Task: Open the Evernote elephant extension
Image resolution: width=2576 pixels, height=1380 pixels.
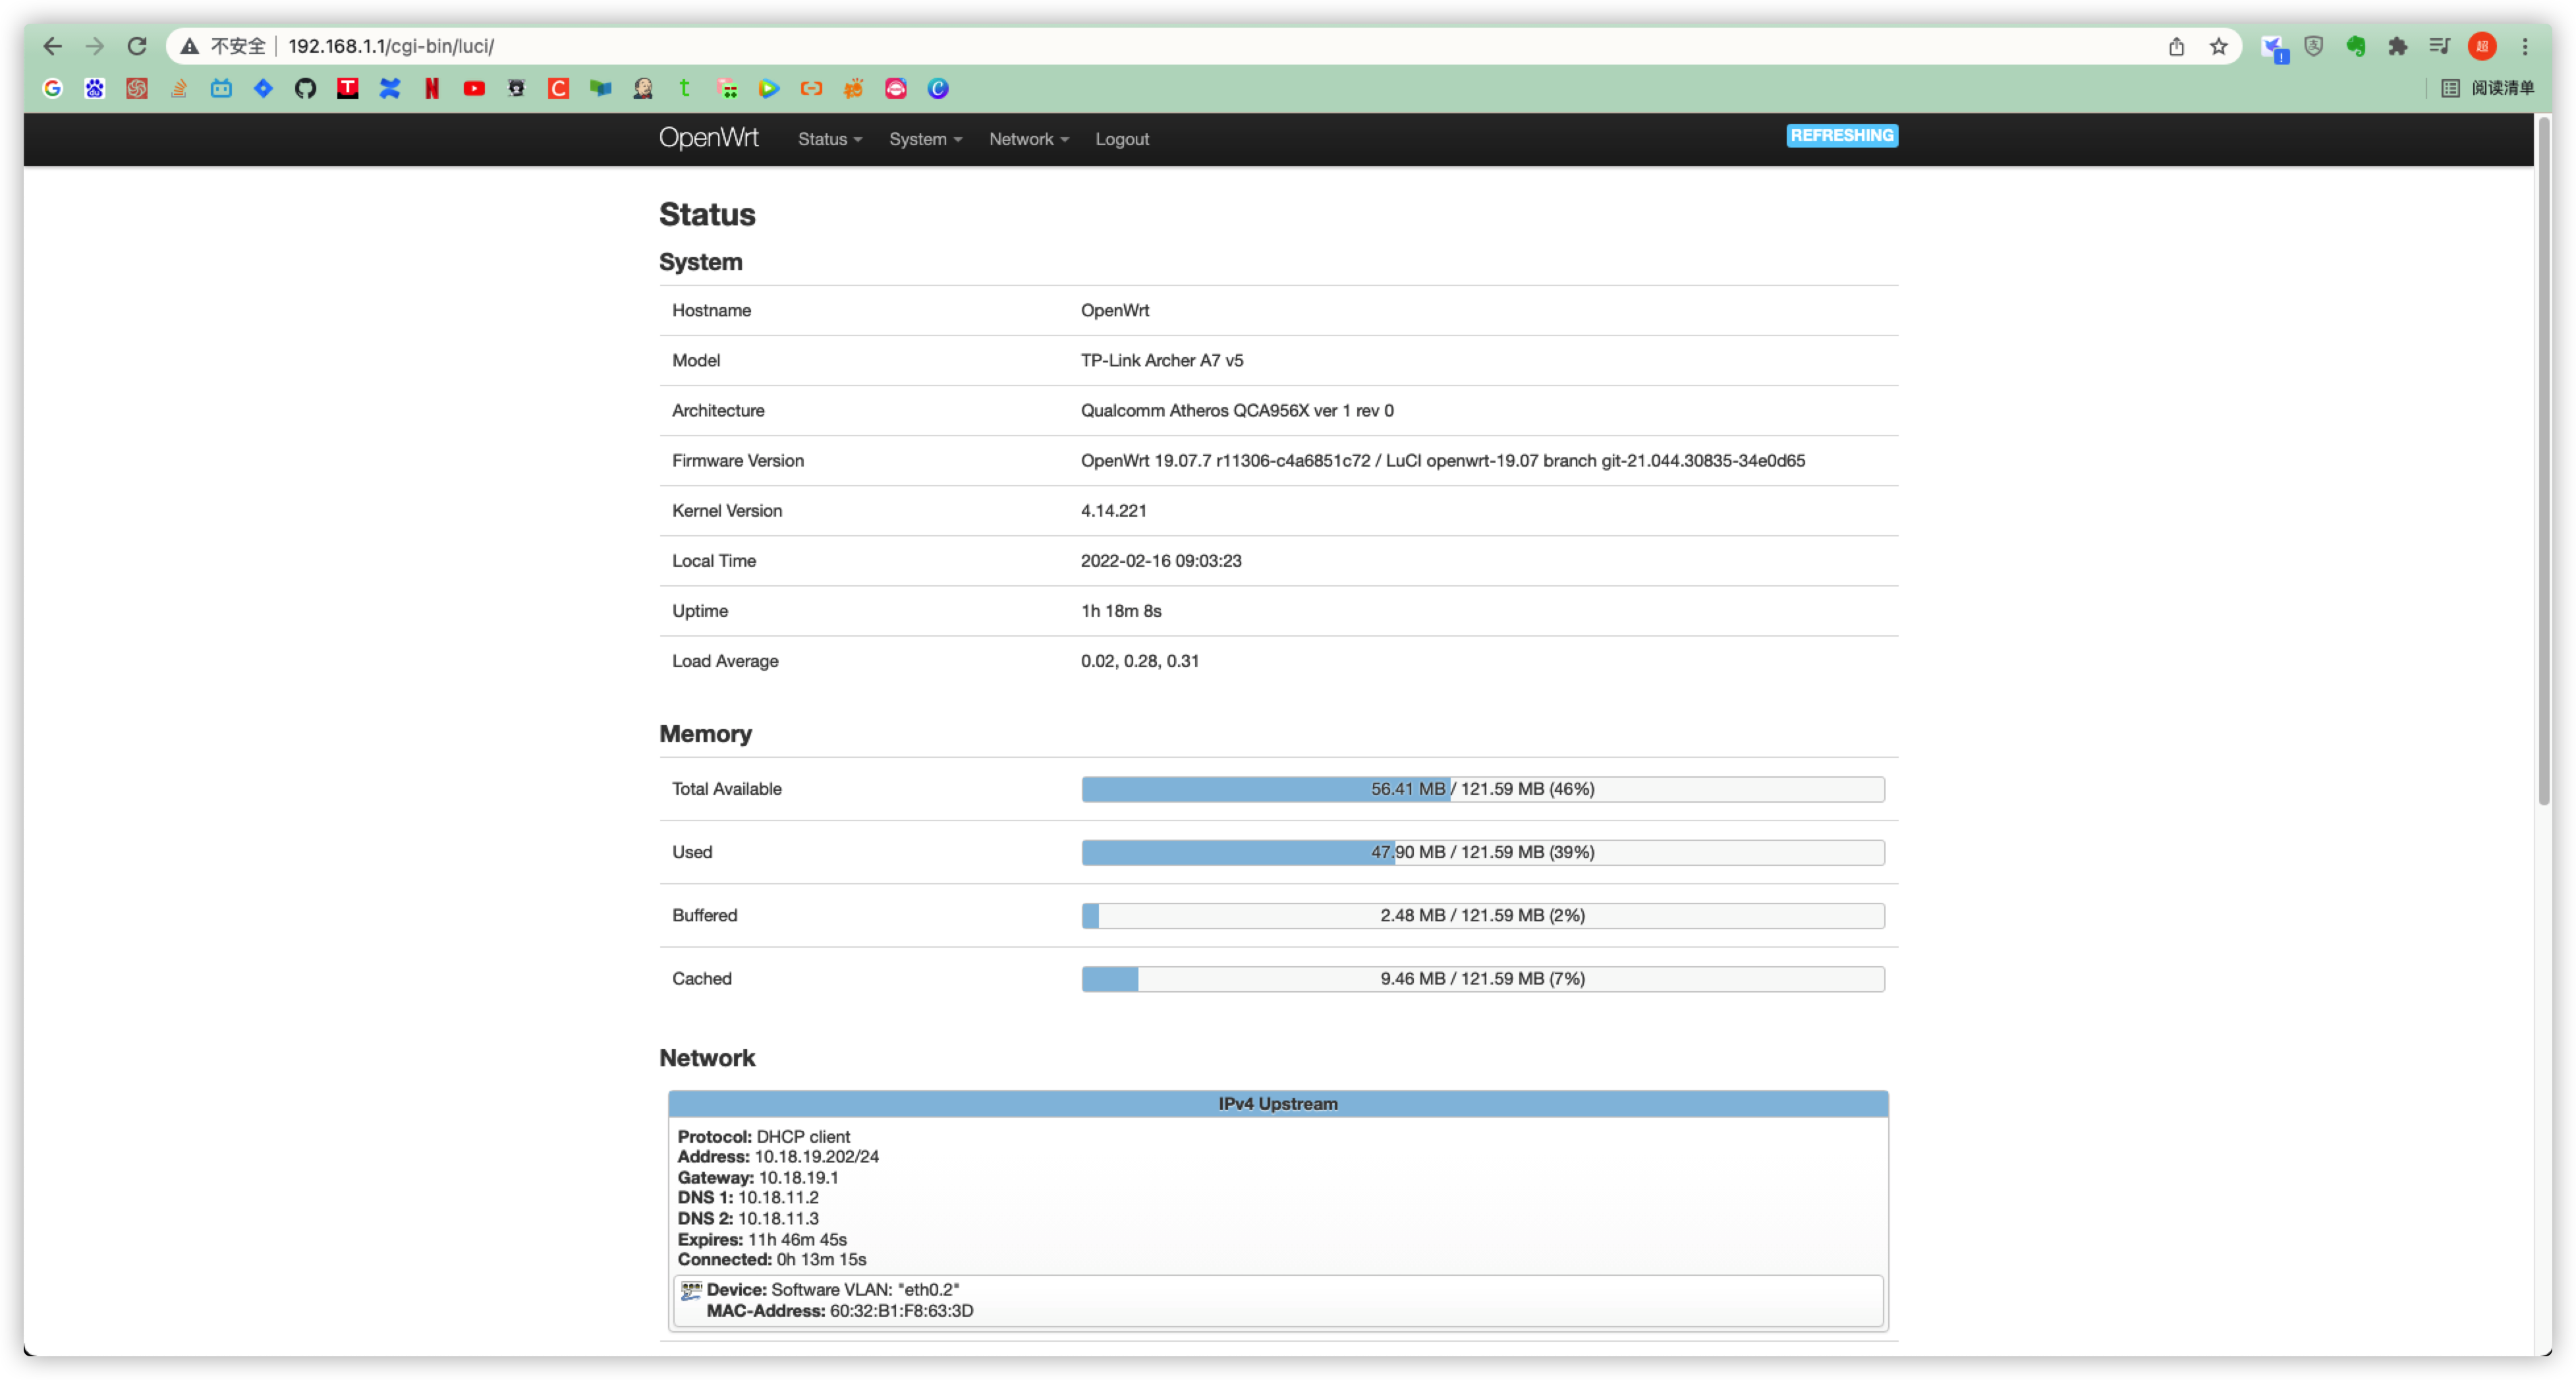Action: tap(2356, 46)
